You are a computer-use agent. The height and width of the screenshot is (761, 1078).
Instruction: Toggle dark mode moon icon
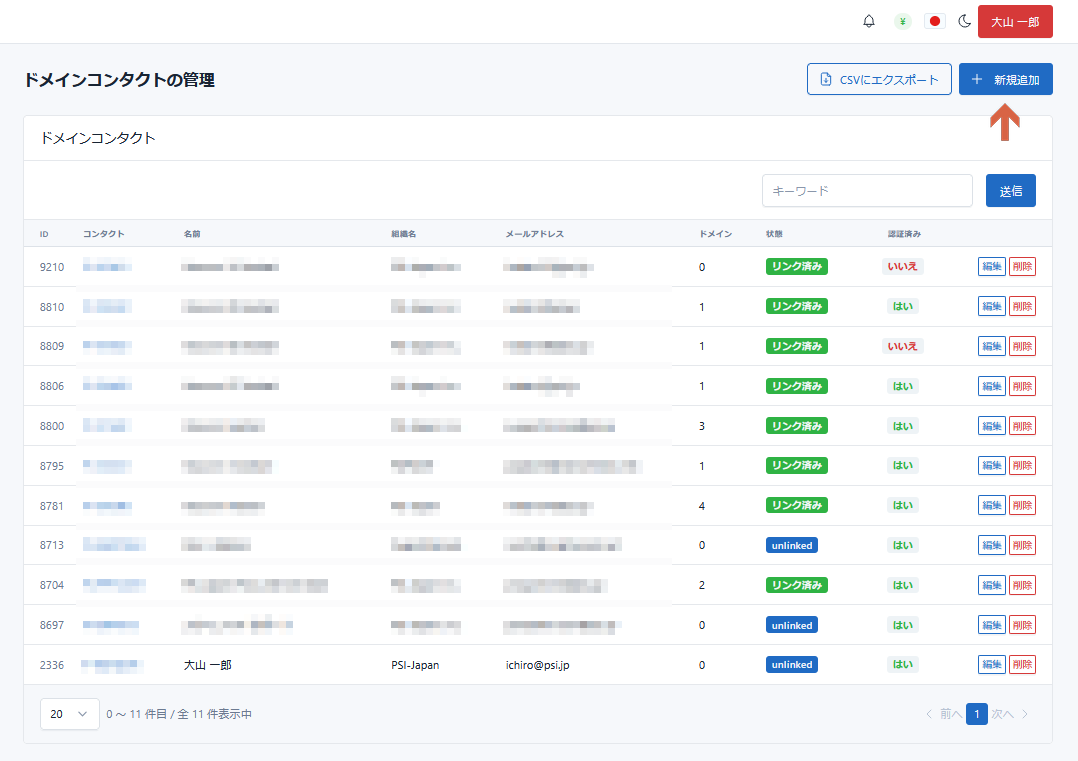[965, 21]
